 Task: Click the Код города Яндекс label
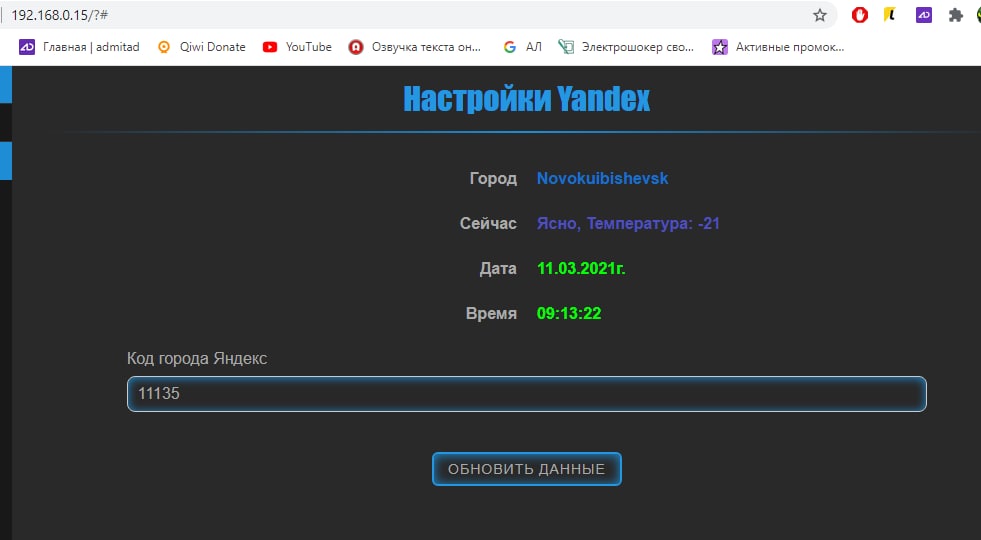[x=197, y=359]
